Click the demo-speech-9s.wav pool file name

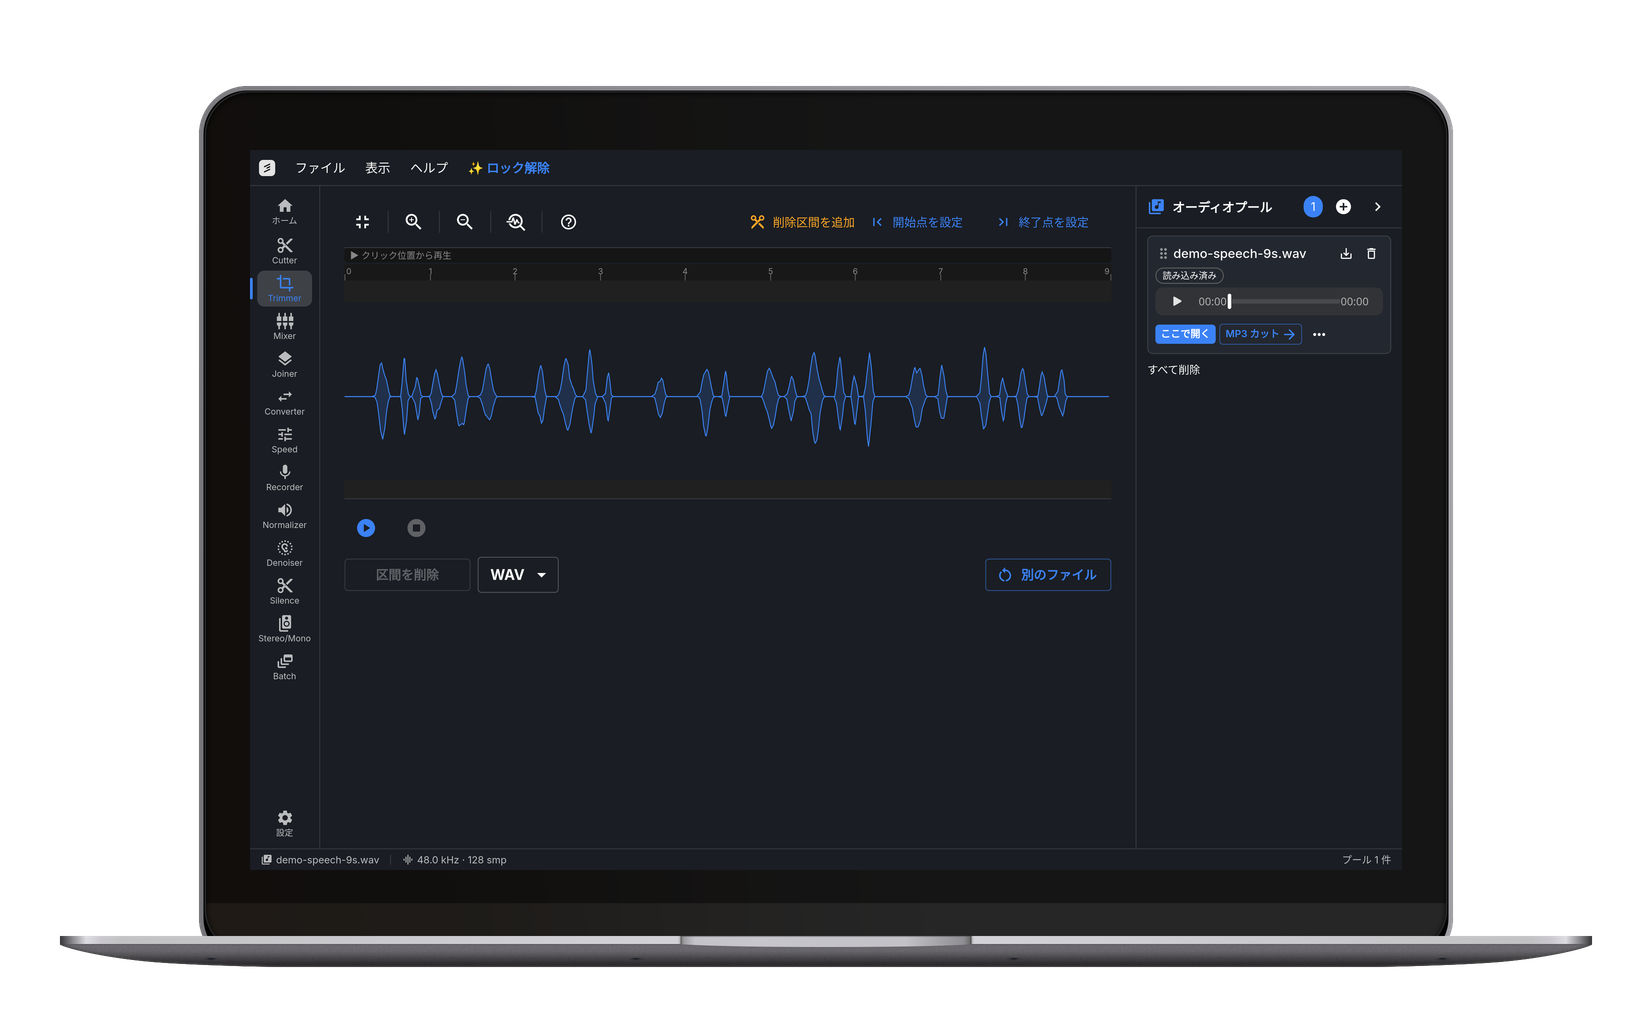(1239, 254)
